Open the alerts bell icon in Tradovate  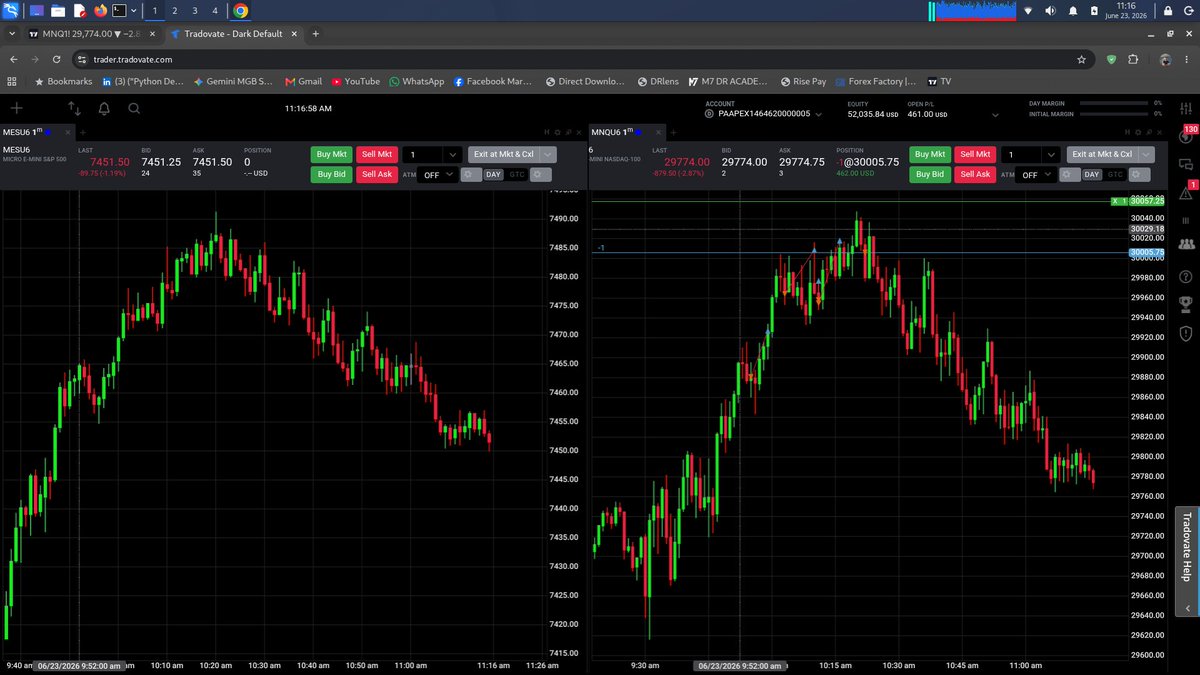click(104, 108)
